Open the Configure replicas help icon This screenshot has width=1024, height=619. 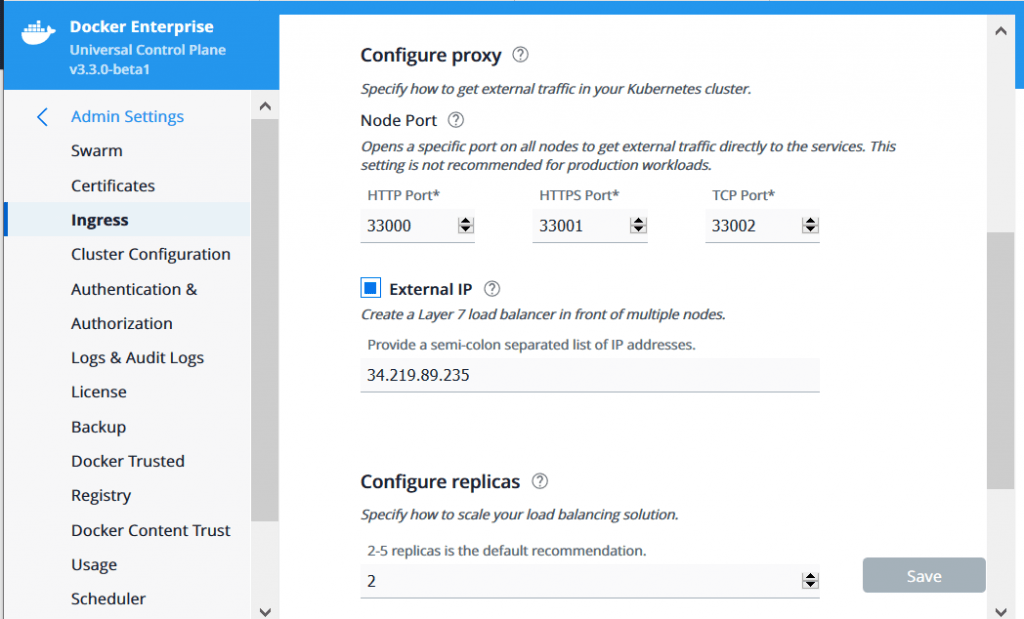coord(539,481)
